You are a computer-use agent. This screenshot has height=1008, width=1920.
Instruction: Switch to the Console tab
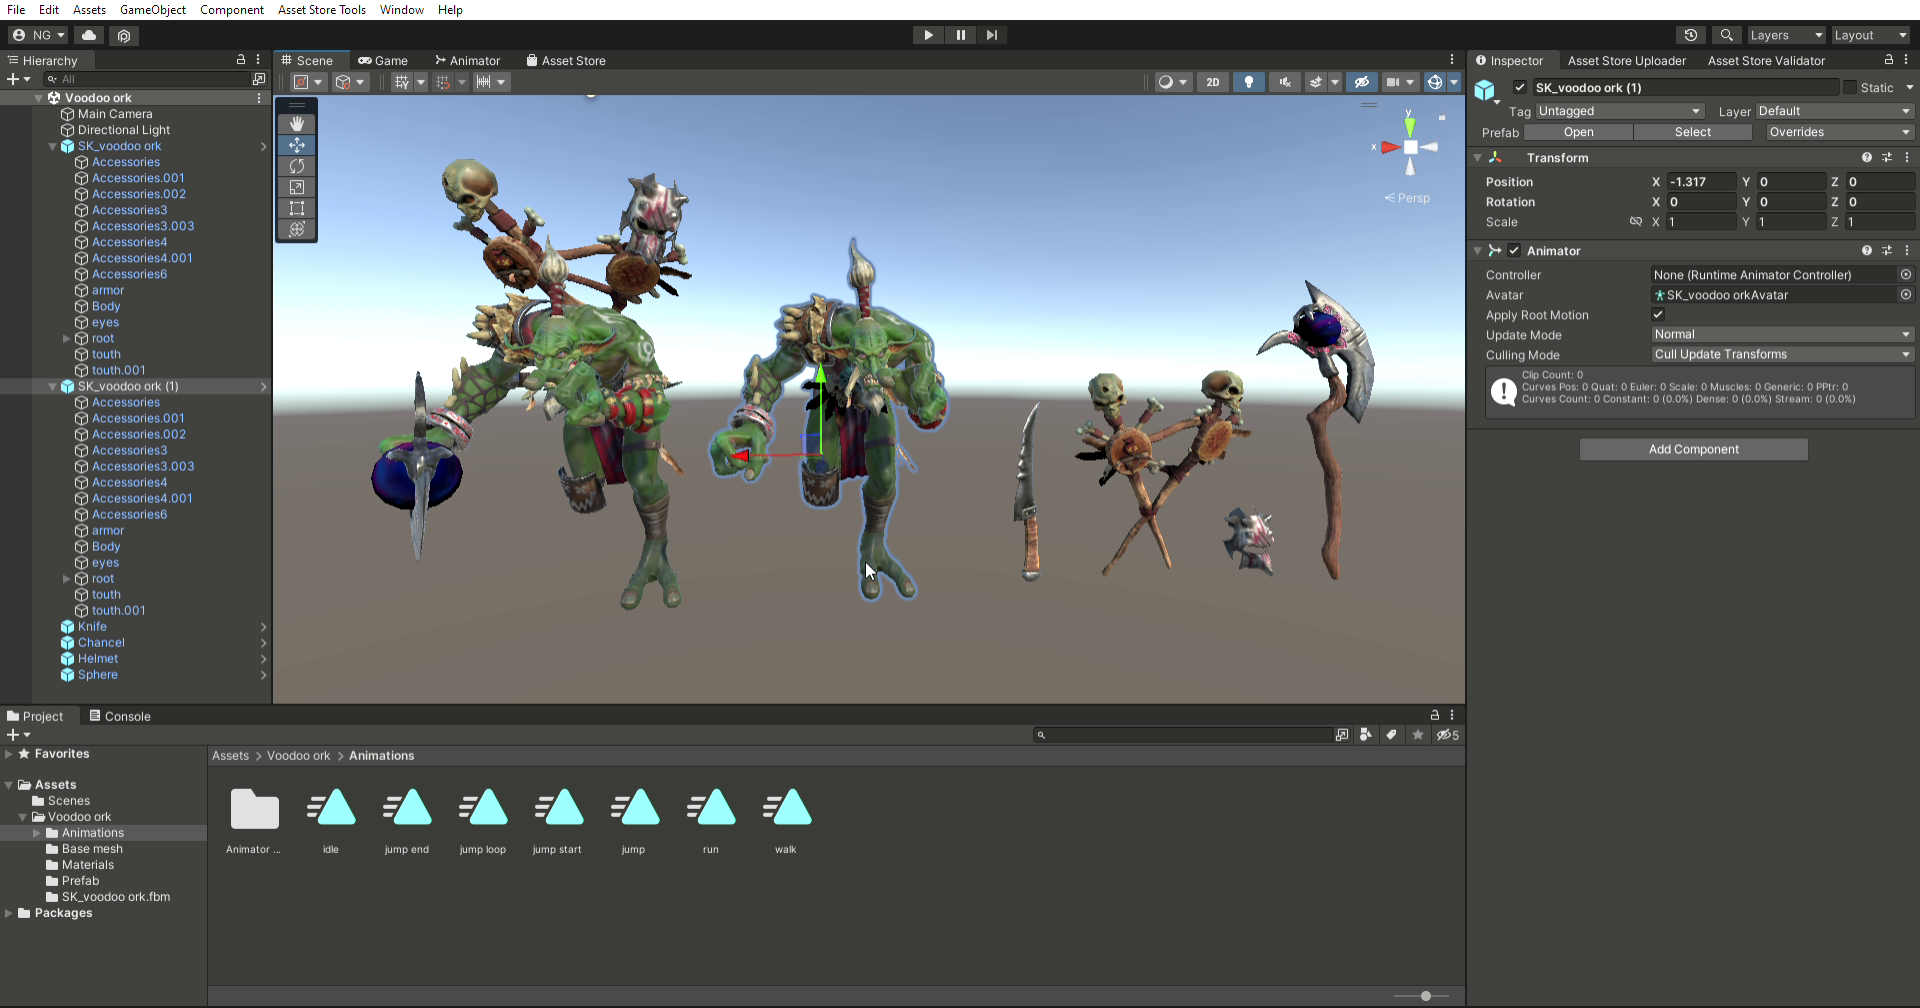pyautogui.click(x=120, y=717)
